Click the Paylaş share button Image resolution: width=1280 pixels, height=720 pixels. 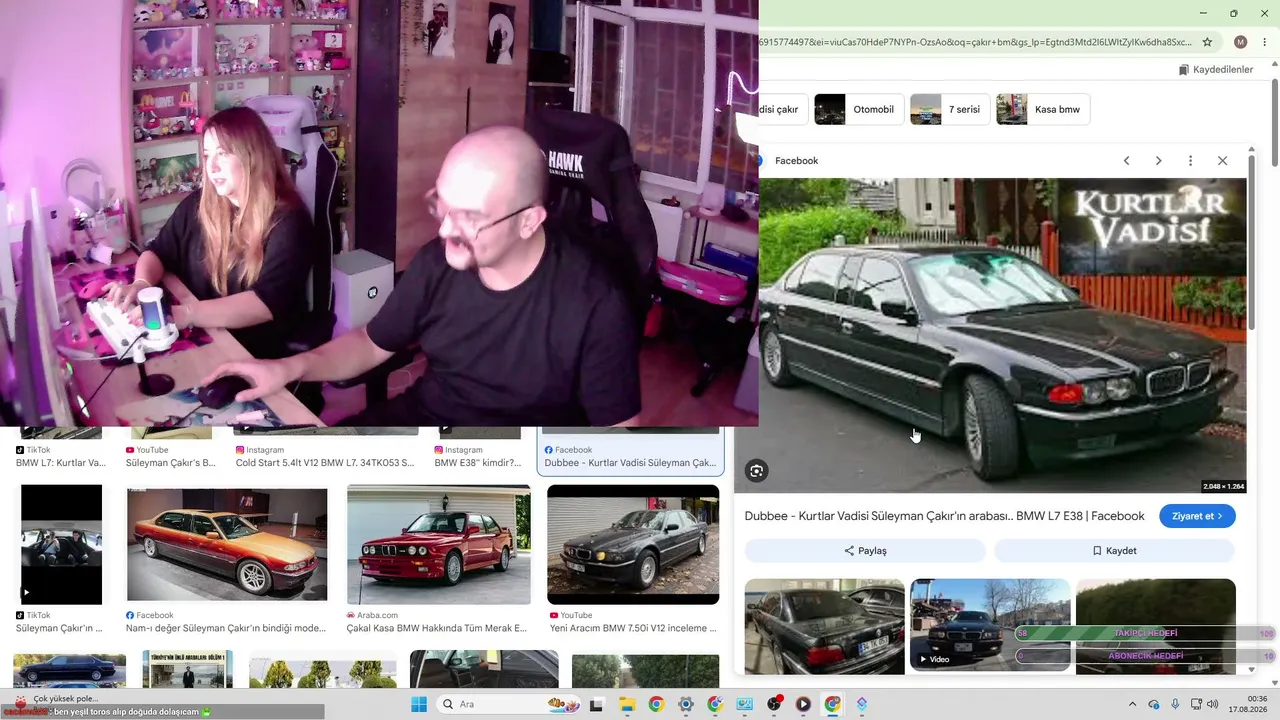(x=865, y=551)
